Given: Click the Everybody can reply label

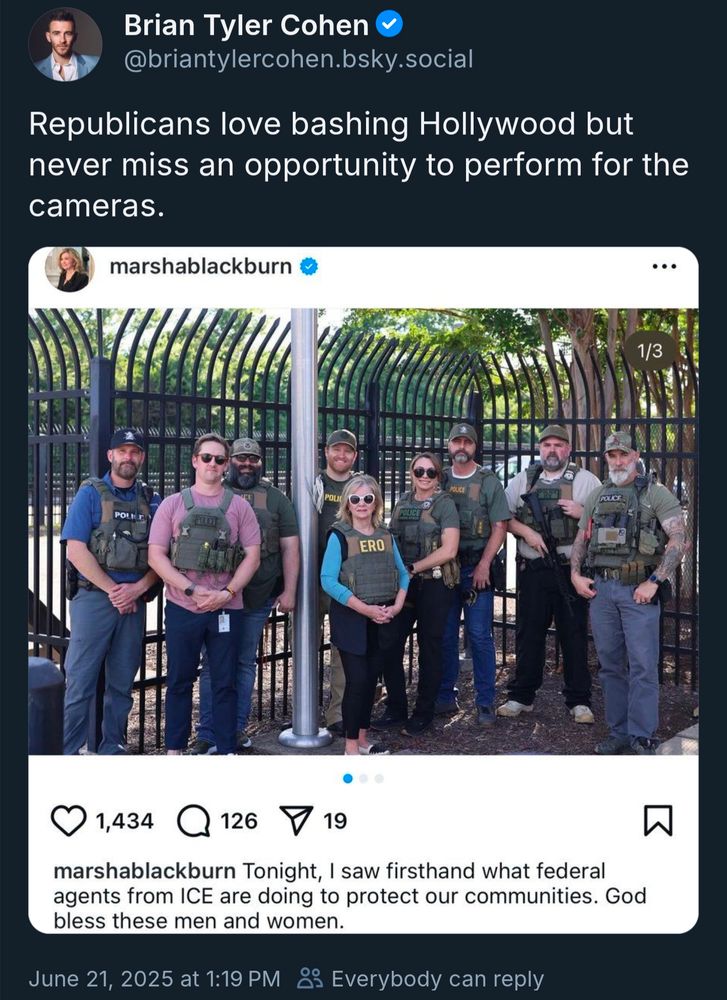Looking at the screenshot, I should [437, 978].
